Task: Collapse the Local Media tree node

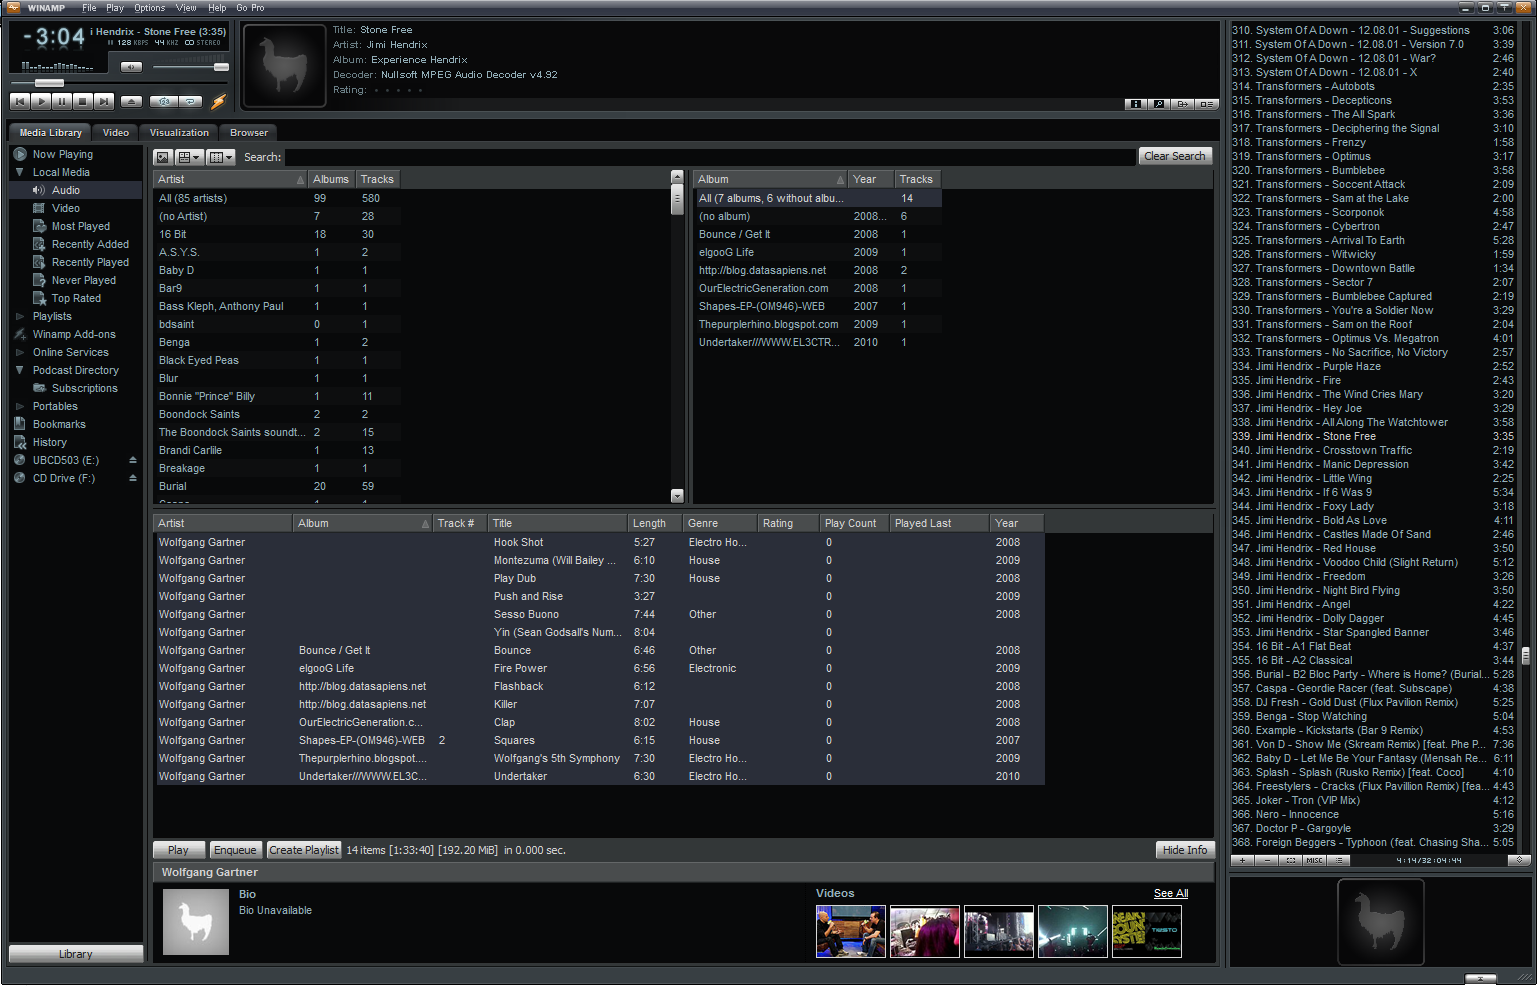Action: click(19, 172)
